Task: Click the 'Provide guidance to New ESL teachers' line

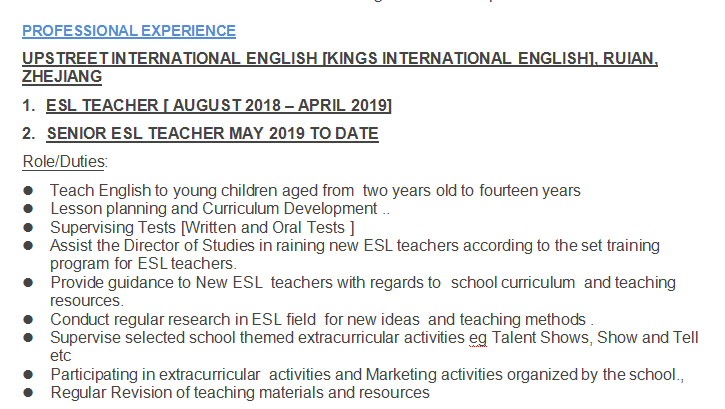Action: point(363,282)
